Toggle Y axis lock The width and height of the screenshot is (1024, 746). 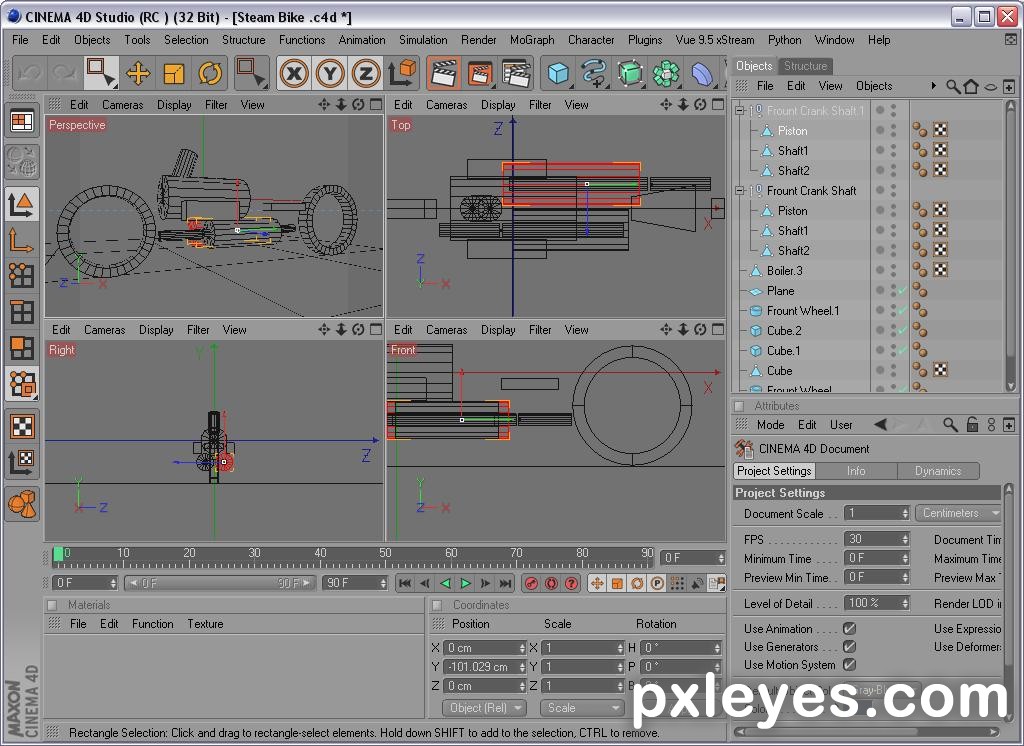(330, 73)
